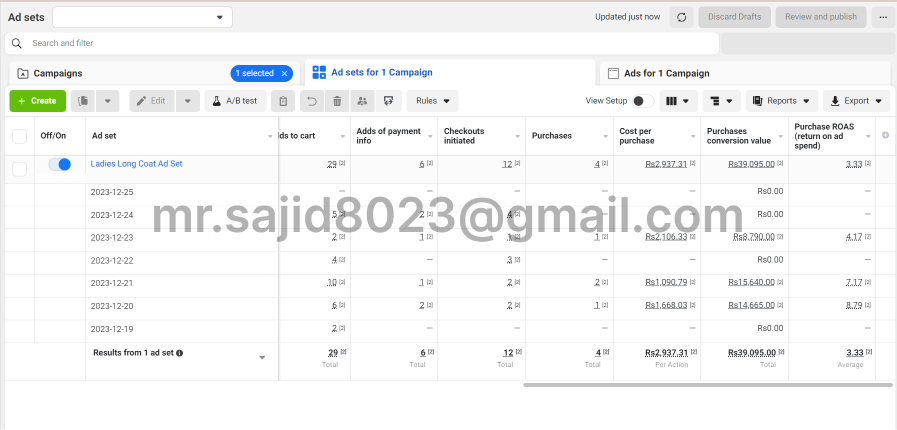Open the Export dropdown
Image resolution: width=897 pixels, height=430 pixels.
click(x=856, y=101)
